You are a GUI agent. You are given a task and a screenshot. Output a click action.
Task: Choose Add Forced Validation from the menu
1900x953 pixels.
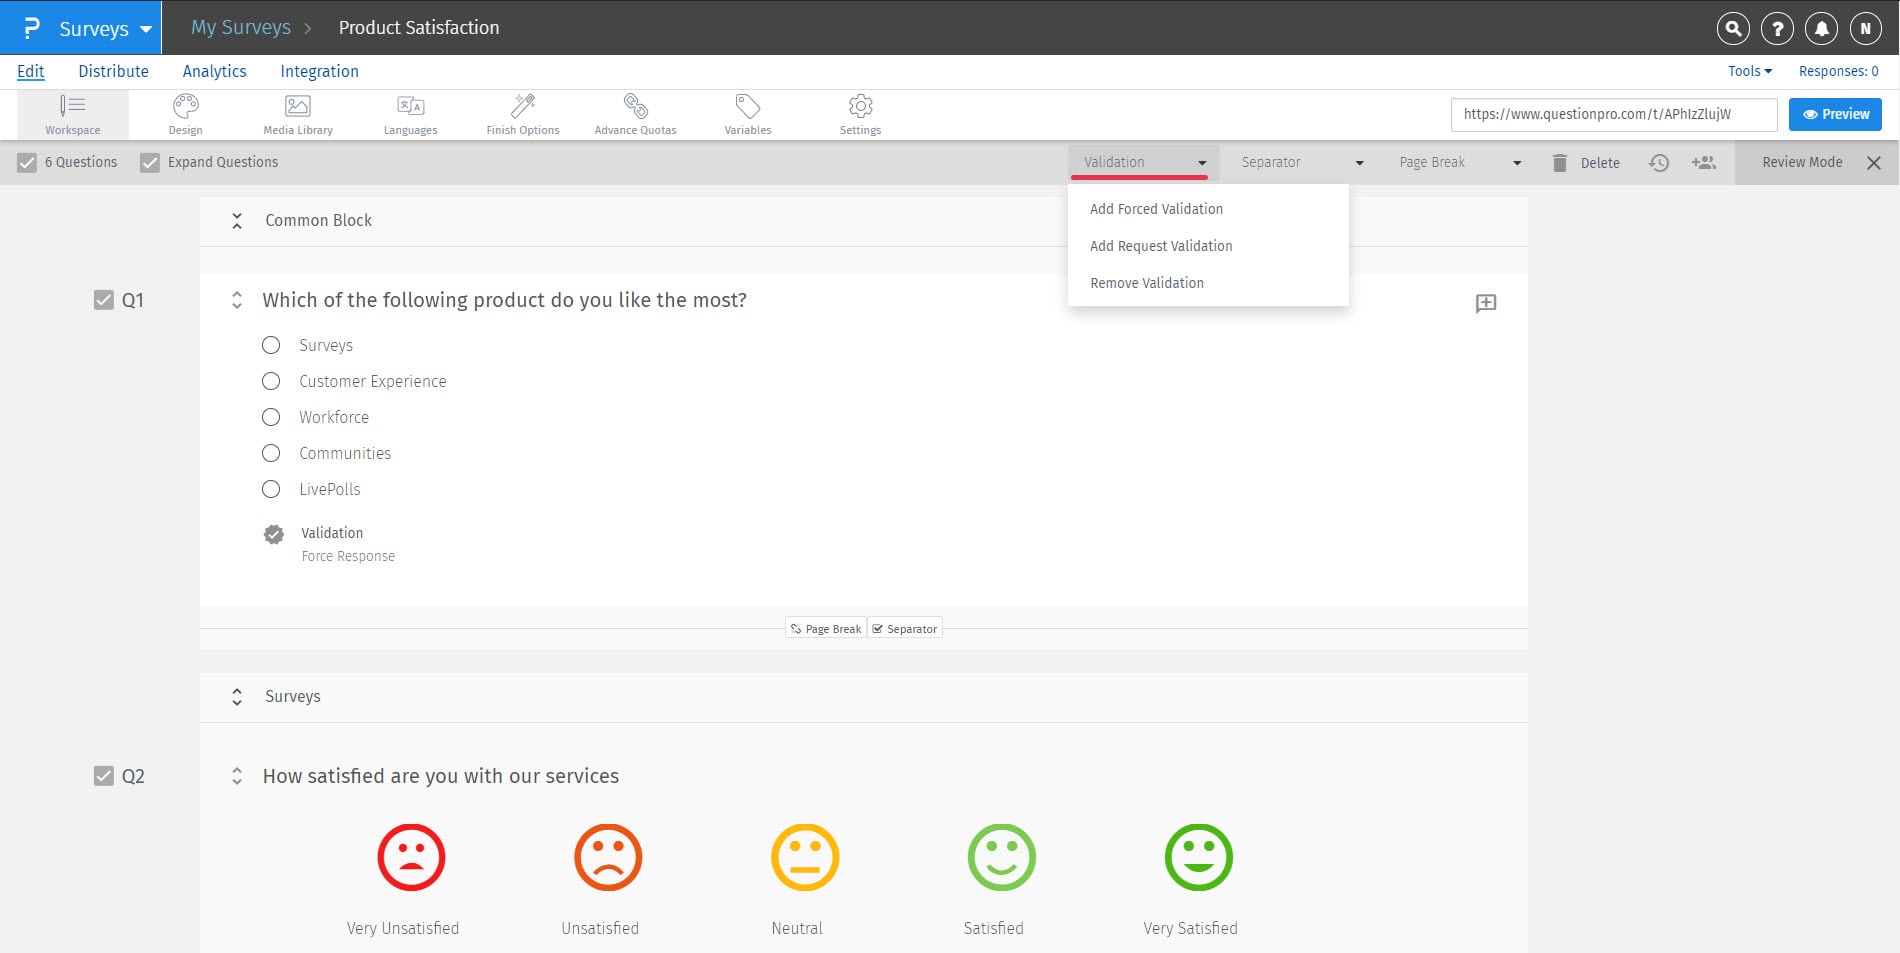(1156, 209)
